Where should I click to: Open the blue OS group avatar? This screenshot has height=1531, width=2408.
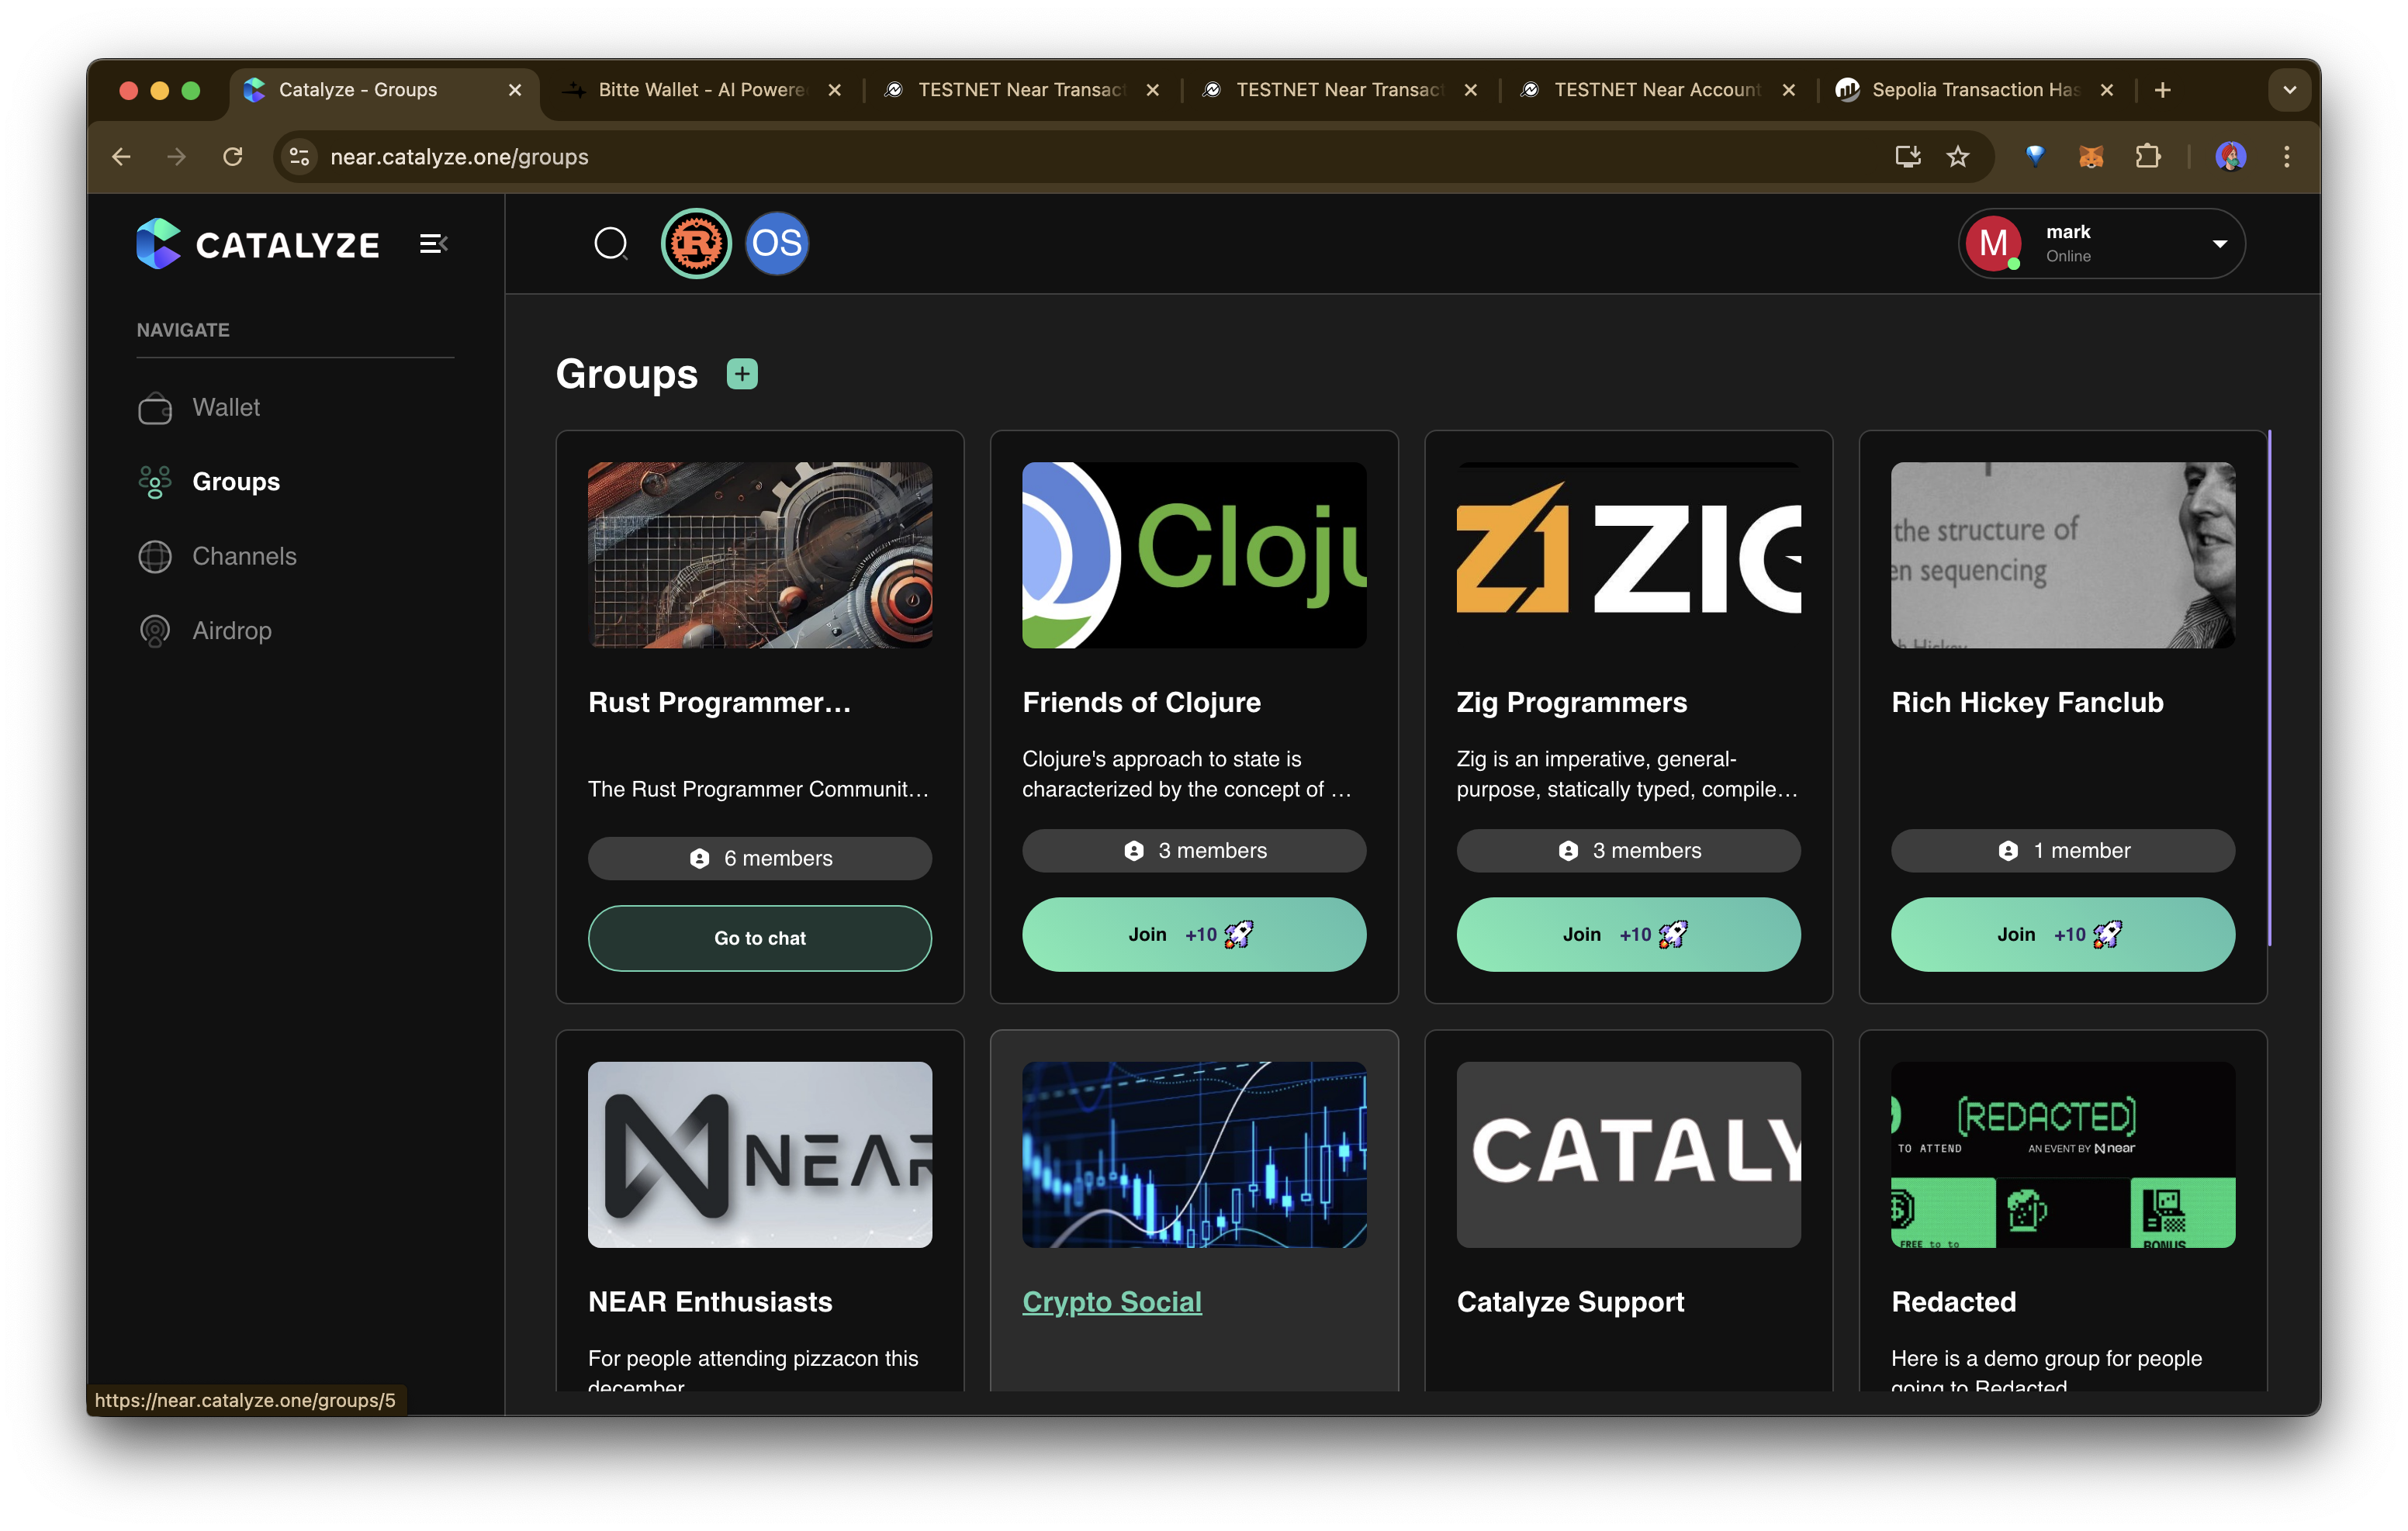pyautogui.click(x=777, y=243)
